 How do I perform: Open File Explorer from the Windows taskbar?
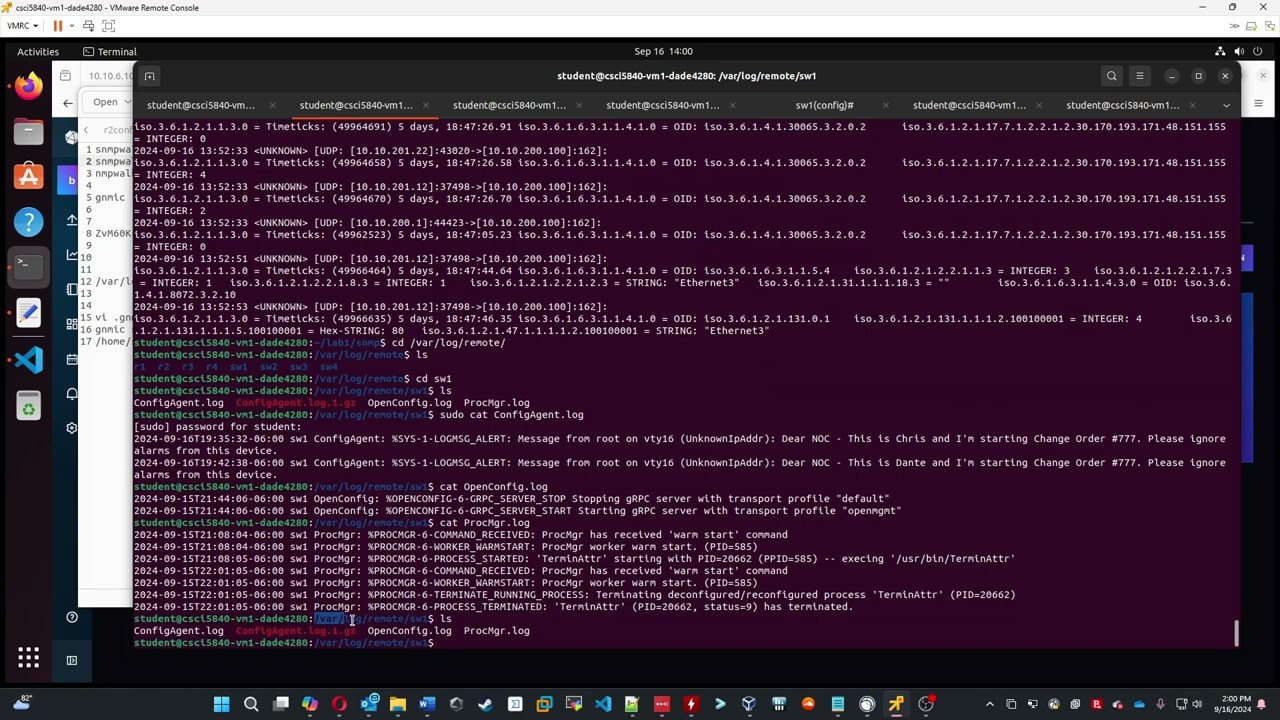pos(398,704)
